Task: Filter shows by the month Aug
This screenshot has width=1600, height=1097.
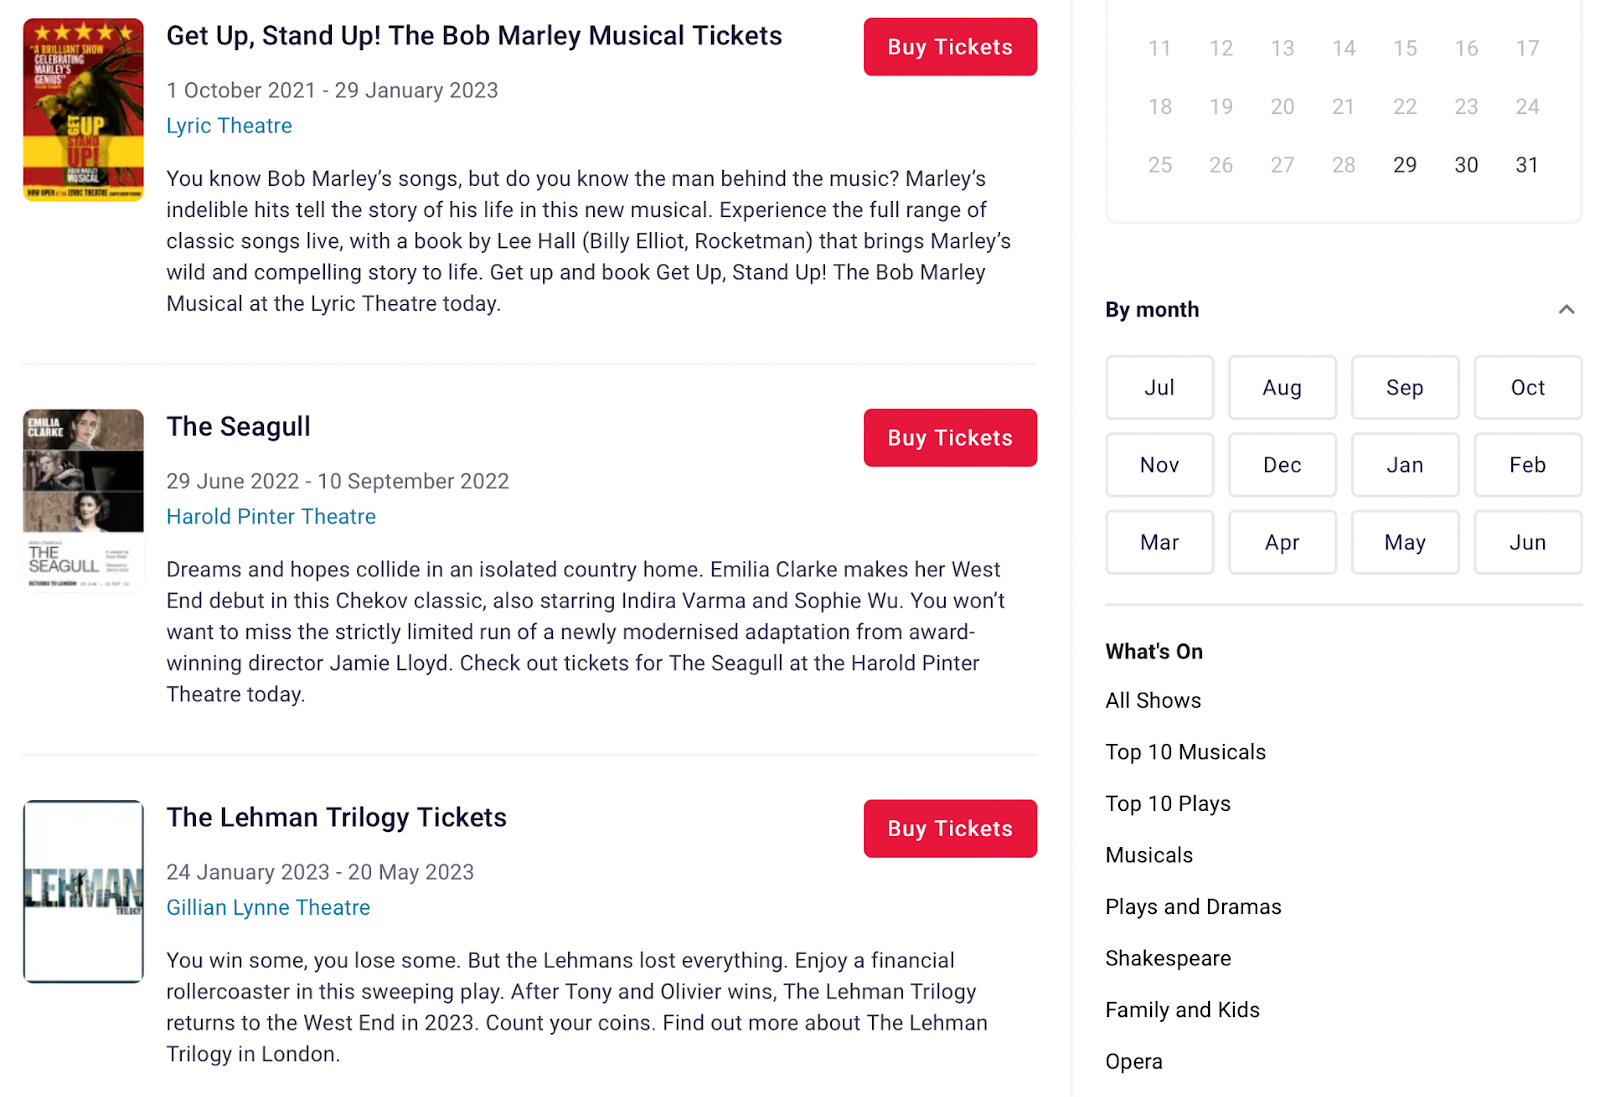Action: click(x=1282, y=388)
